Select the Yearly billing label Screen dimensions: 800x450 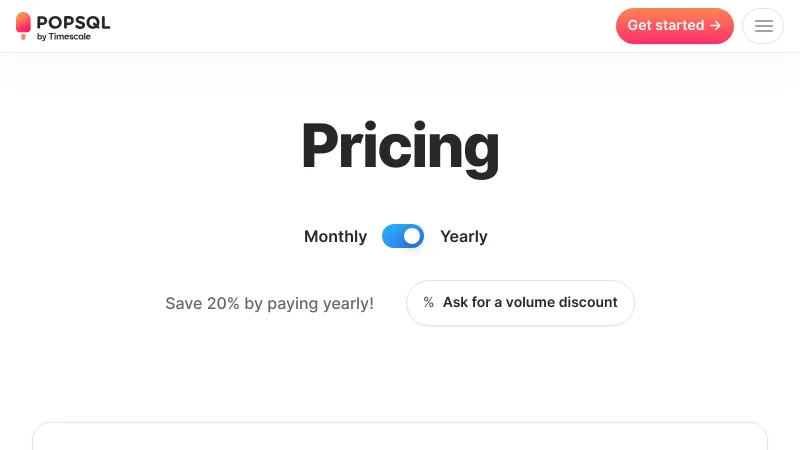[464, 236]
